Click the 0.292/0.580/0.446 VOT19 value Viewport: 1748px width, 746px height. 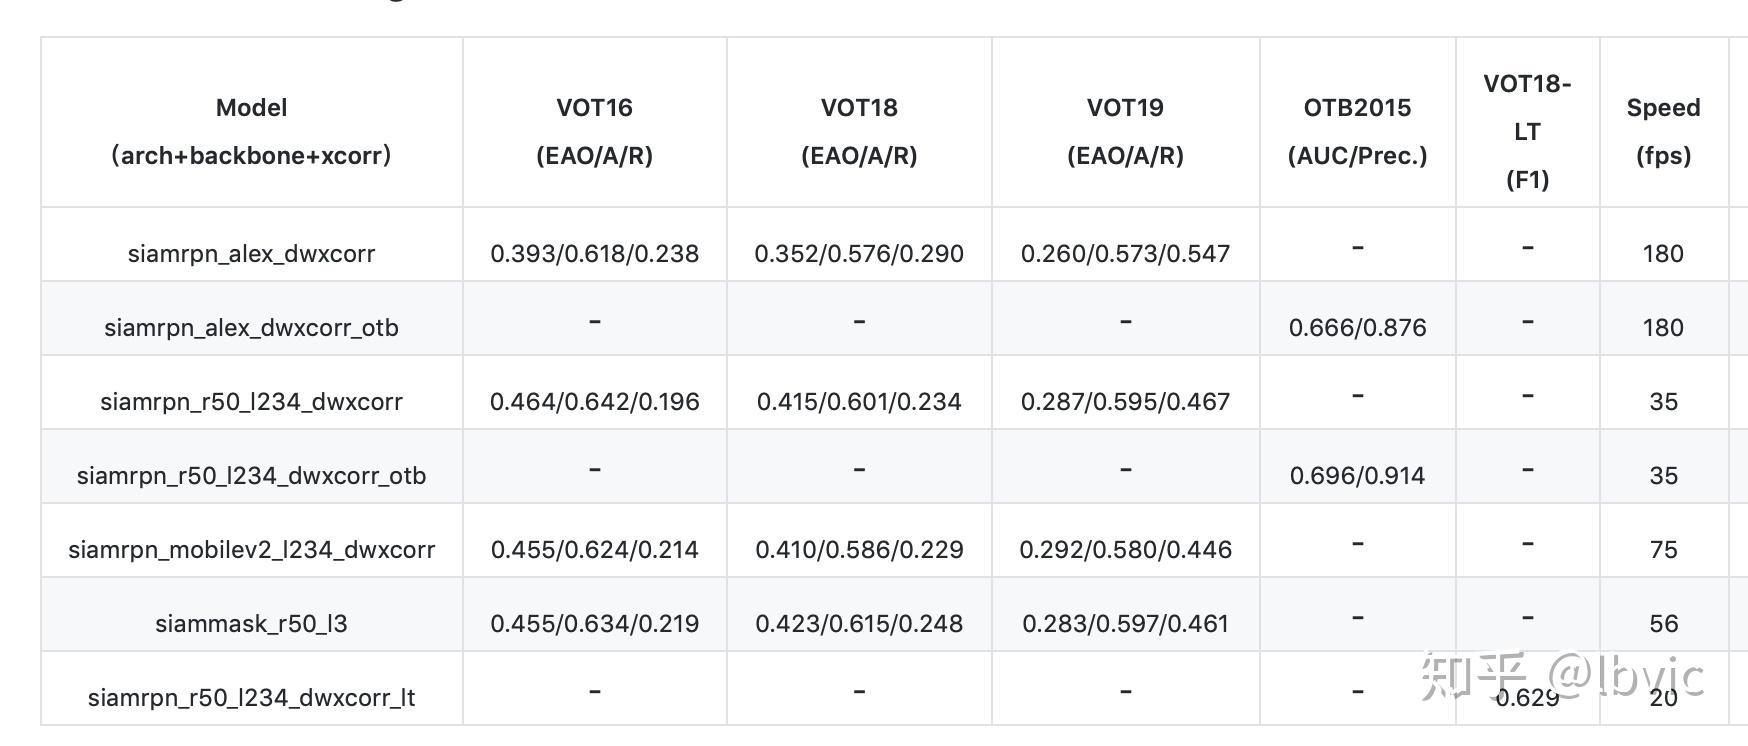point(1125,549)
